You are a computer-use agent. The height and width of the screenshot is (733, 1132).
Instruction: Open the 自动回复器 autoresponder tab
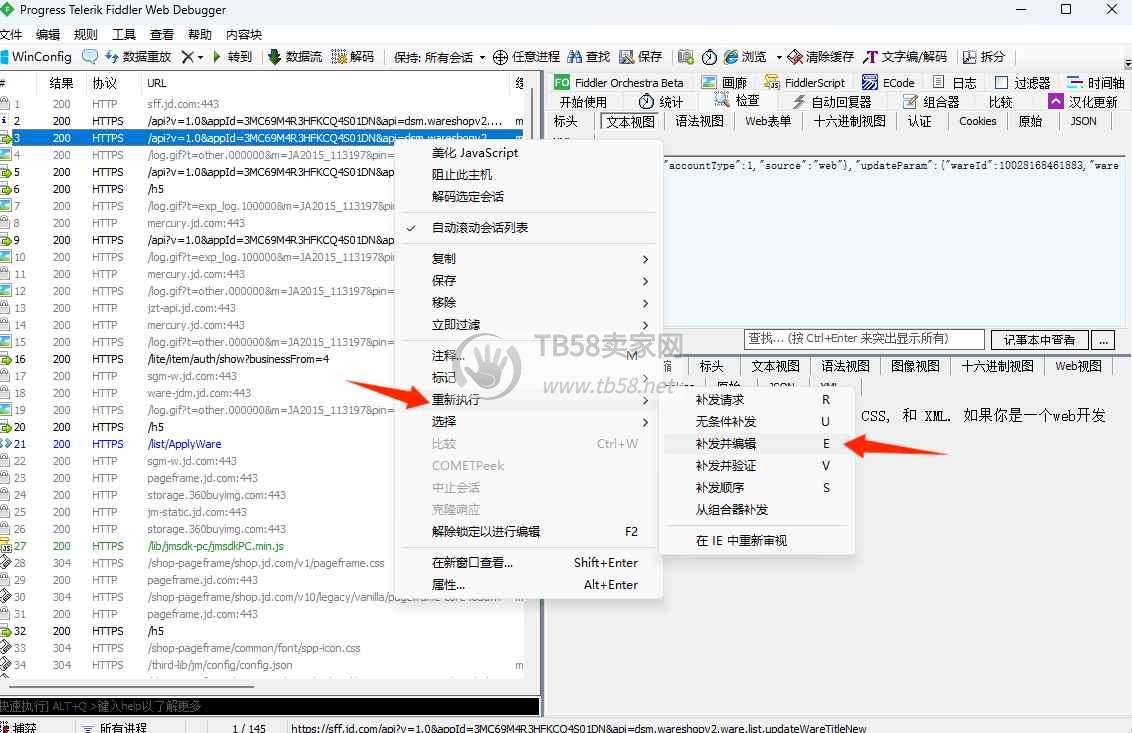pos(831,102)
